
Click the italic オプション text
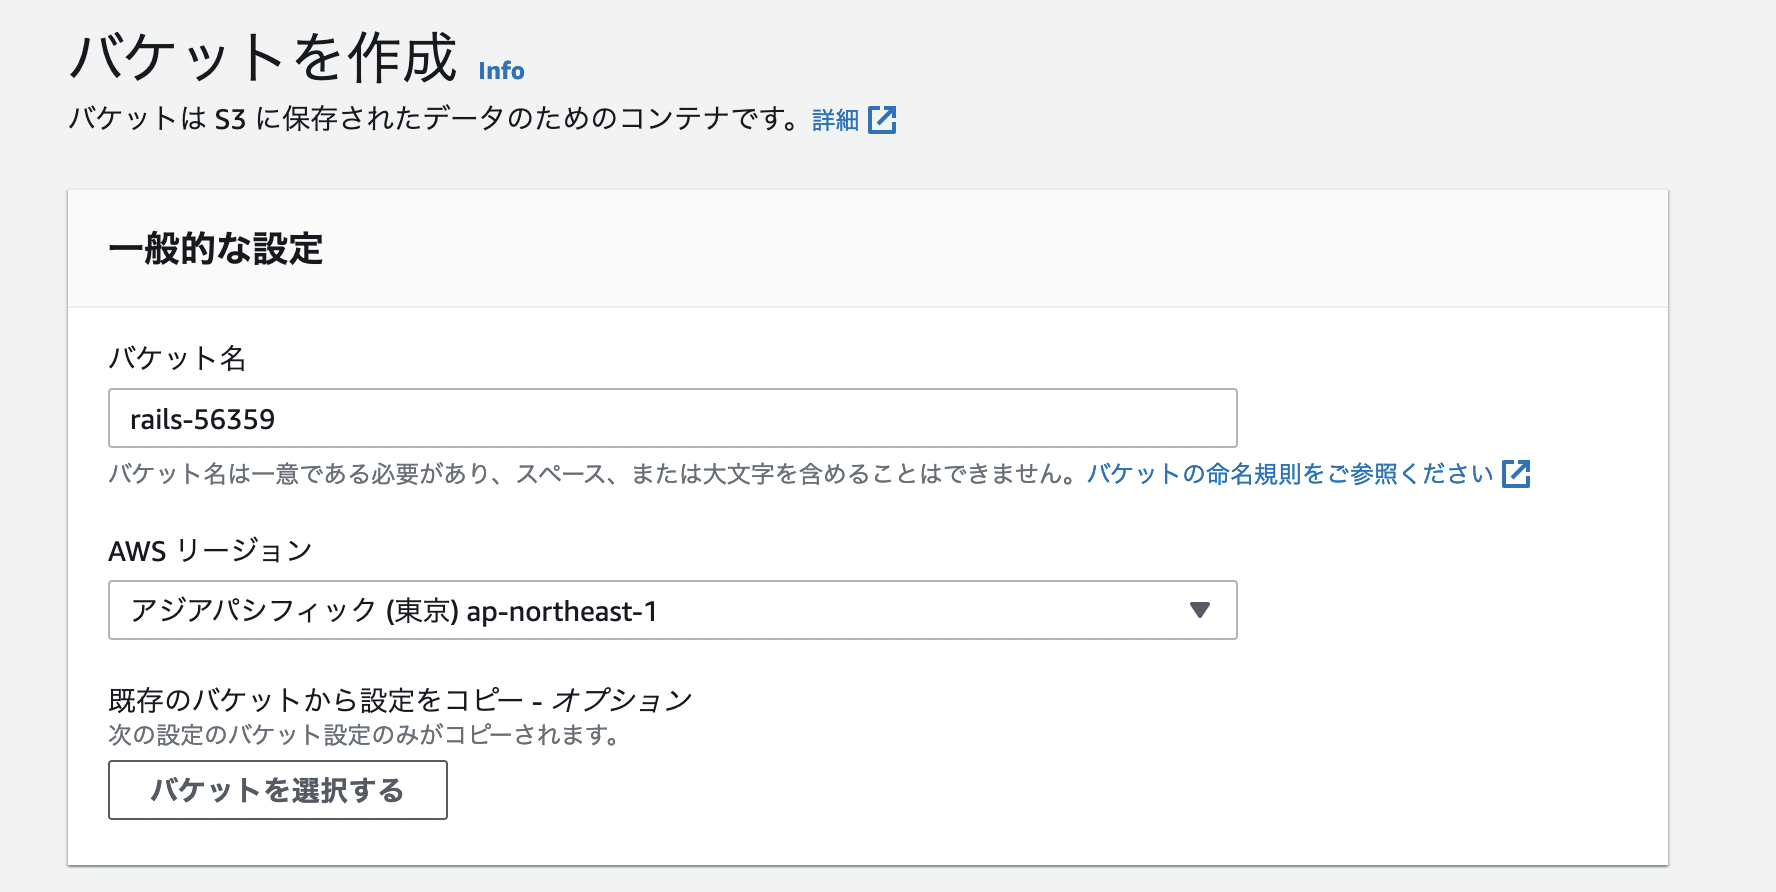(622, 700)
